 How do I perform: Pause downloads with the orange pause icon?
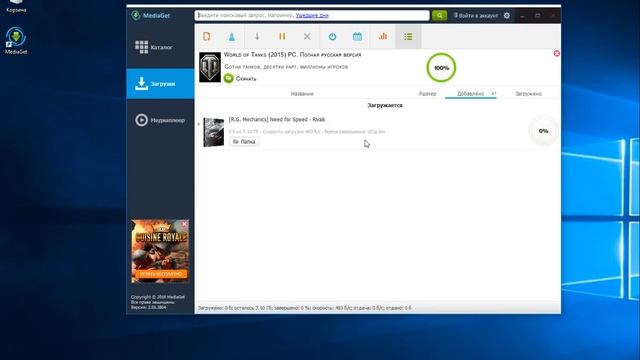pos(282,36)
